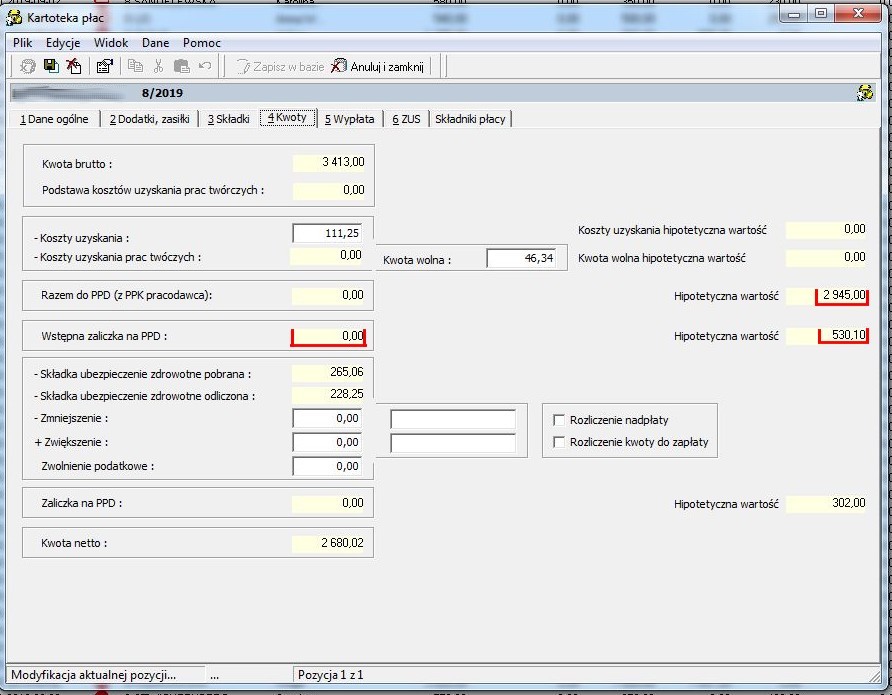Image resolution: width=892 pixels, height=695 pixels.
Task: Click the Anuluj i zamknij button
Action: pyautogui.click(x=378, y=67)
